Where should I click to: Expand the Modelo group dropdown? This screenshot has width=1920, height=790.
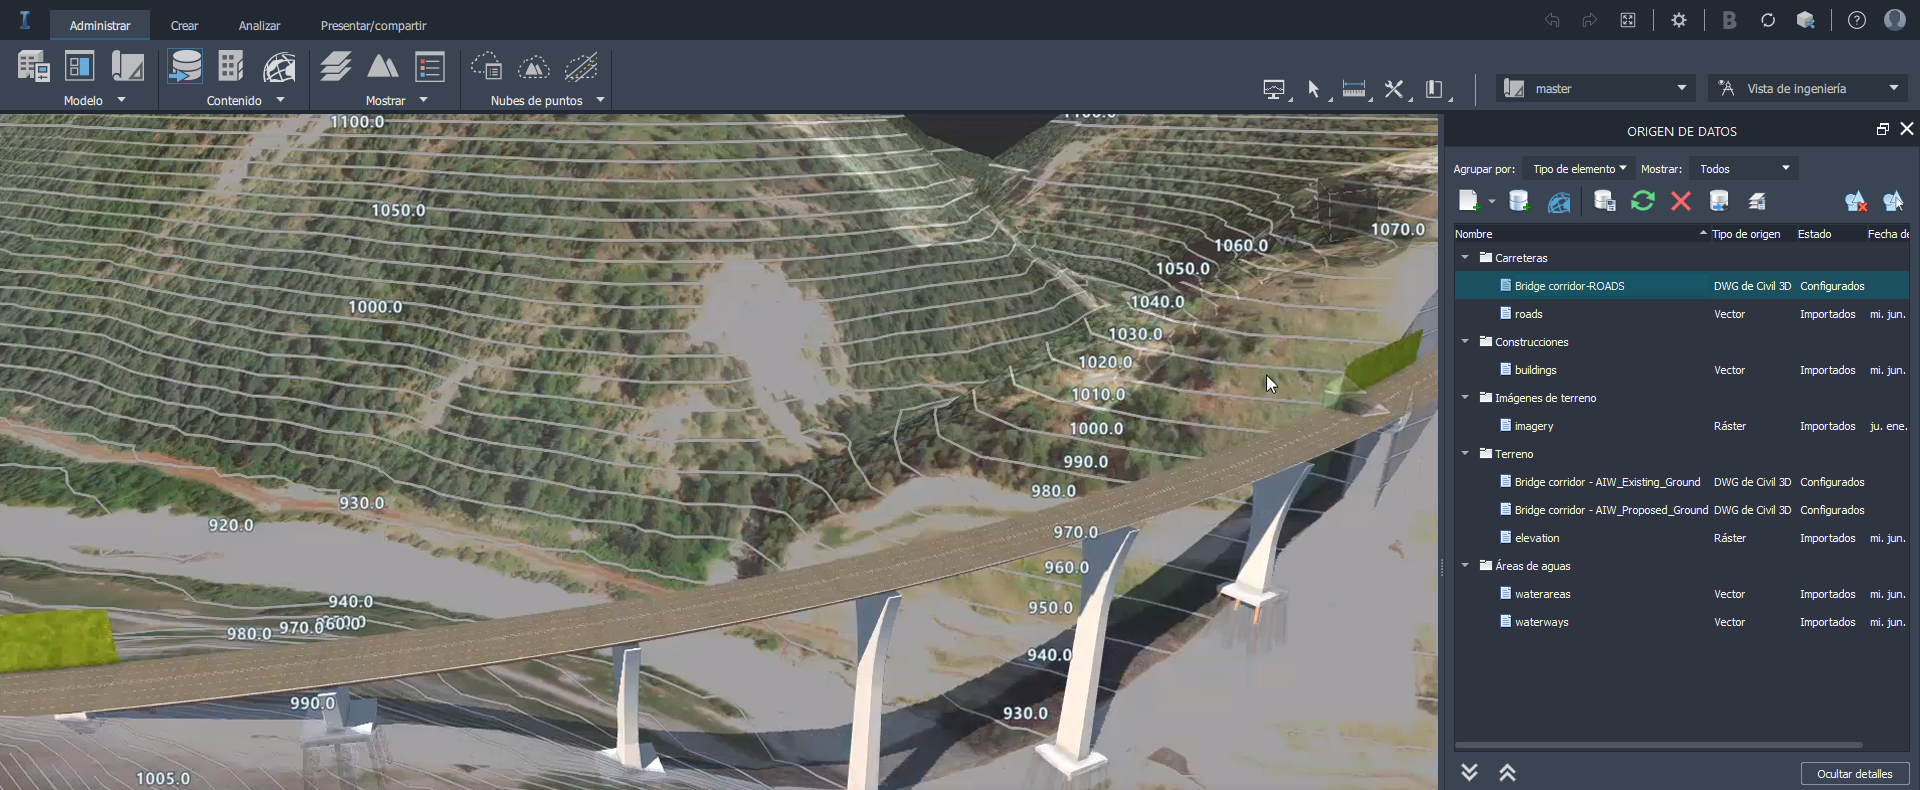click(121, 100)
